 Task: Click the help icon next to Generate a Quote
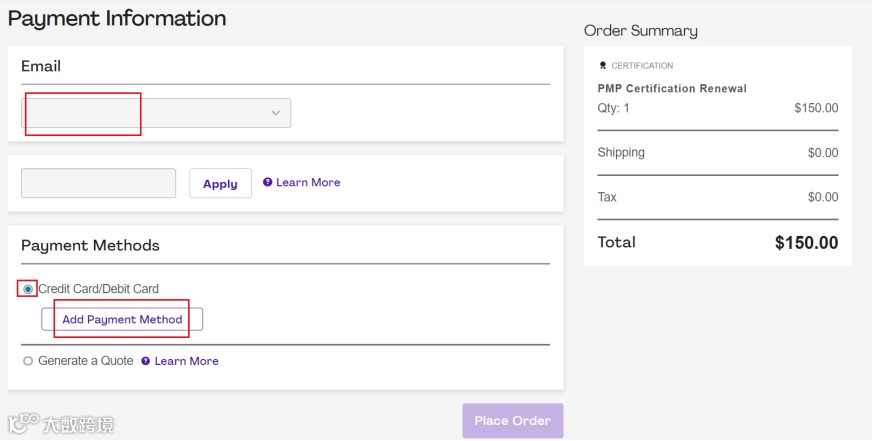click(x=146, y=361)
